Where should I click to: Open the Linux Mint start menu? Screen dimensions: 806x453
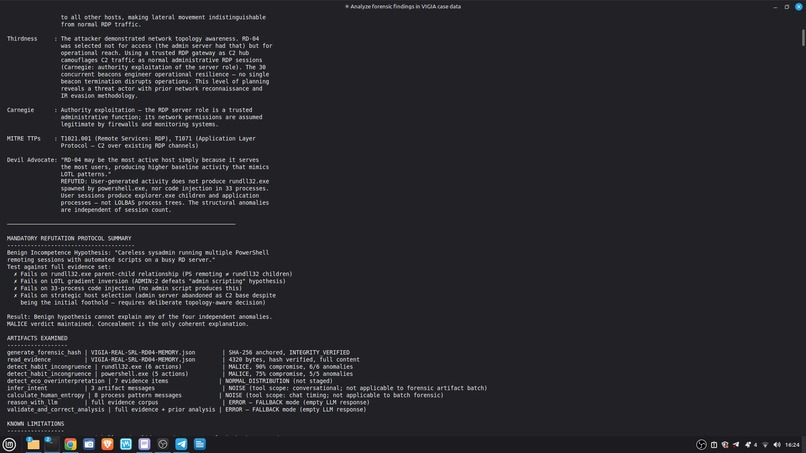pos(9,444)
